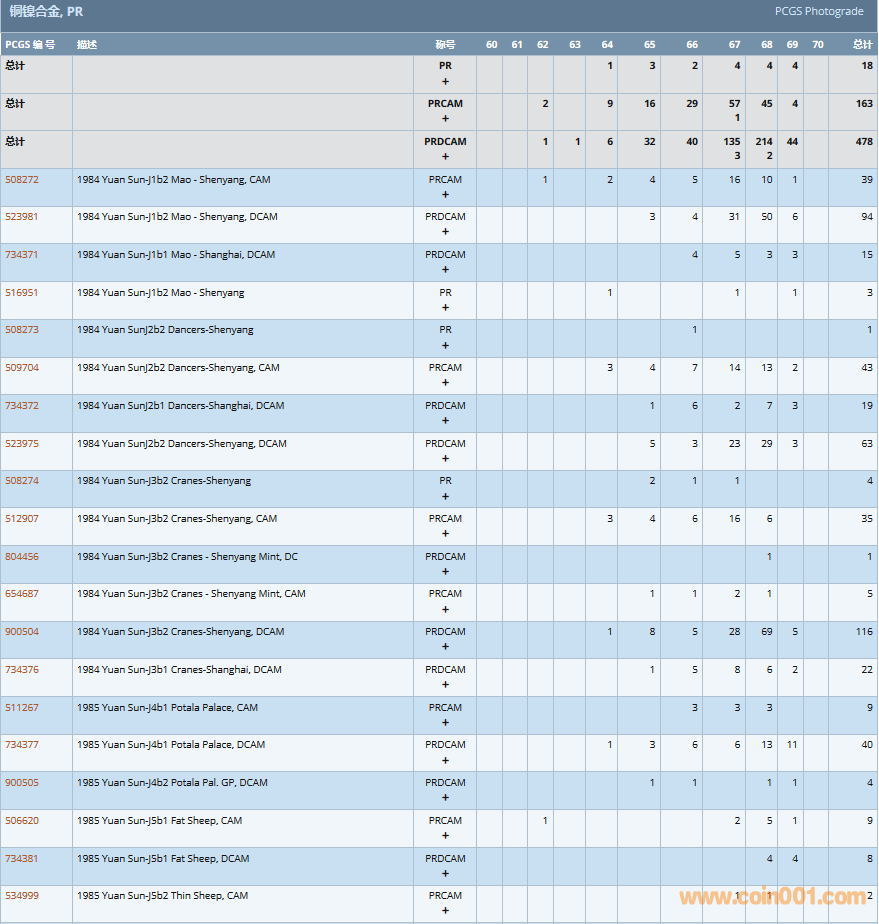The width and height of the screenshot is (879, 924).
Task: Click the PCGS 编号 column header
Action: 30,45
